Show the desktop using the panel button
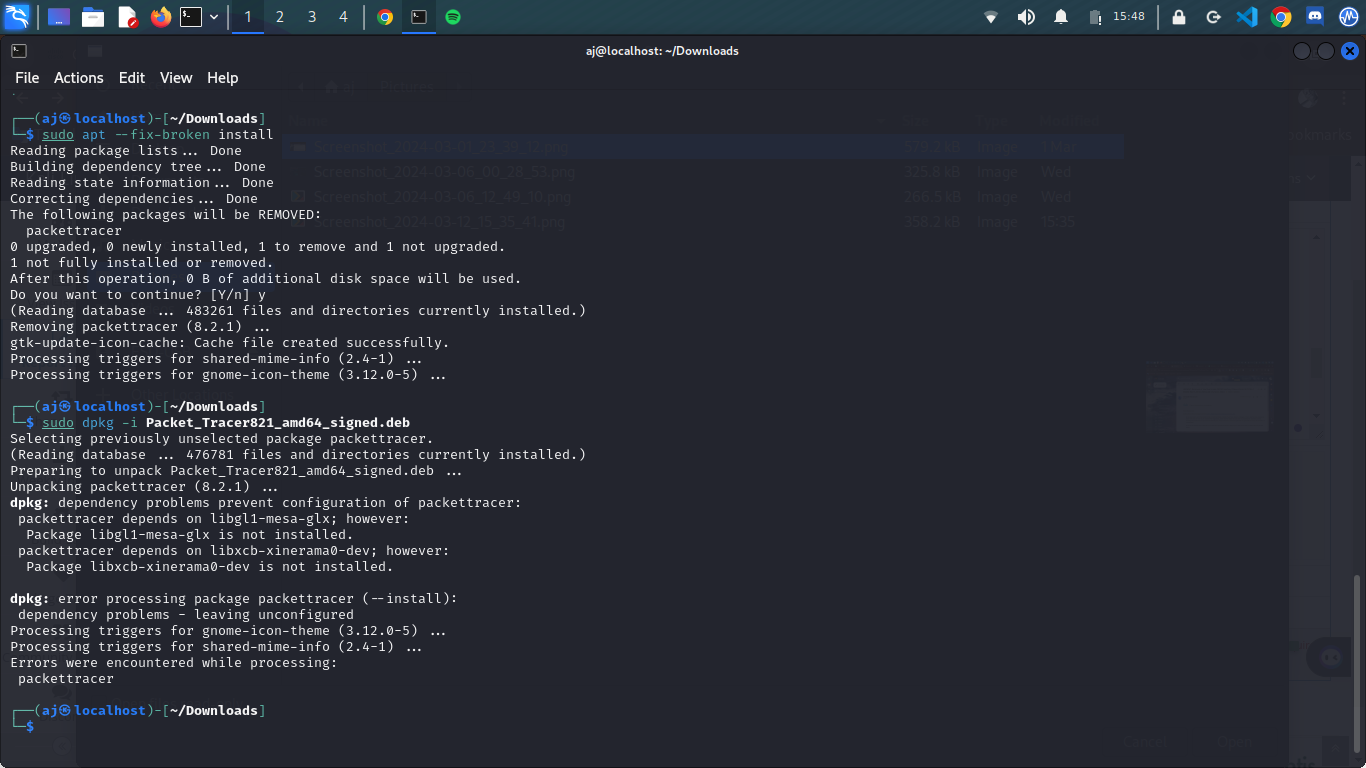This screenshot has width=1366, height=768. pos(59,17)
